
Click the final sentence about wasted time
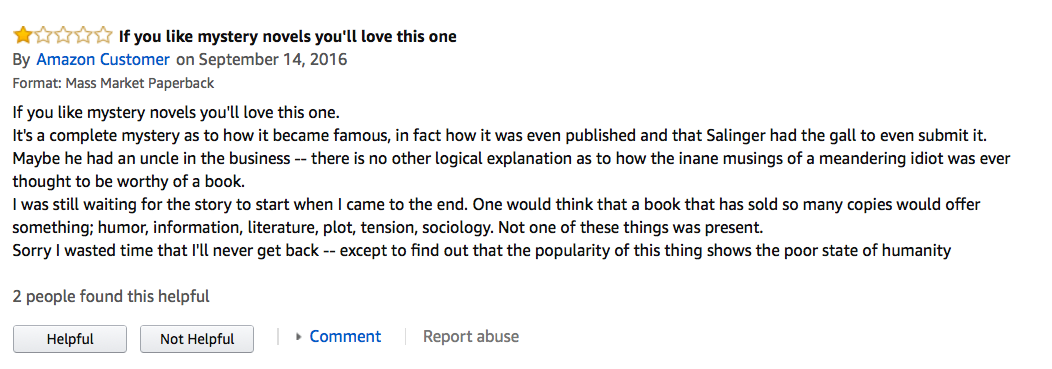pyautogui.click(x=482, y=251)
